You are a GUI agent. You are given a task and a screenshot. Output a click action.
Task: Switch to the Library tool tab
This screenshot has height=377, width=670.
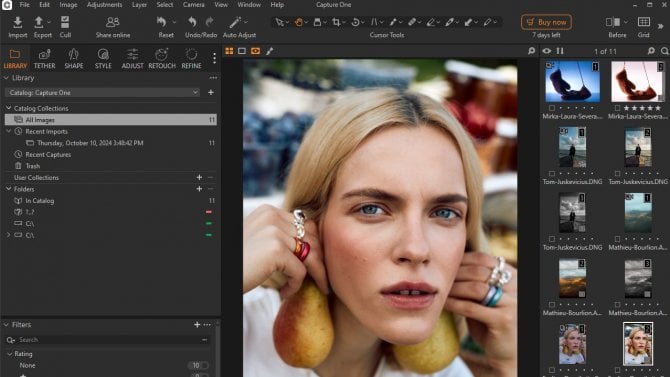[15, 59]
